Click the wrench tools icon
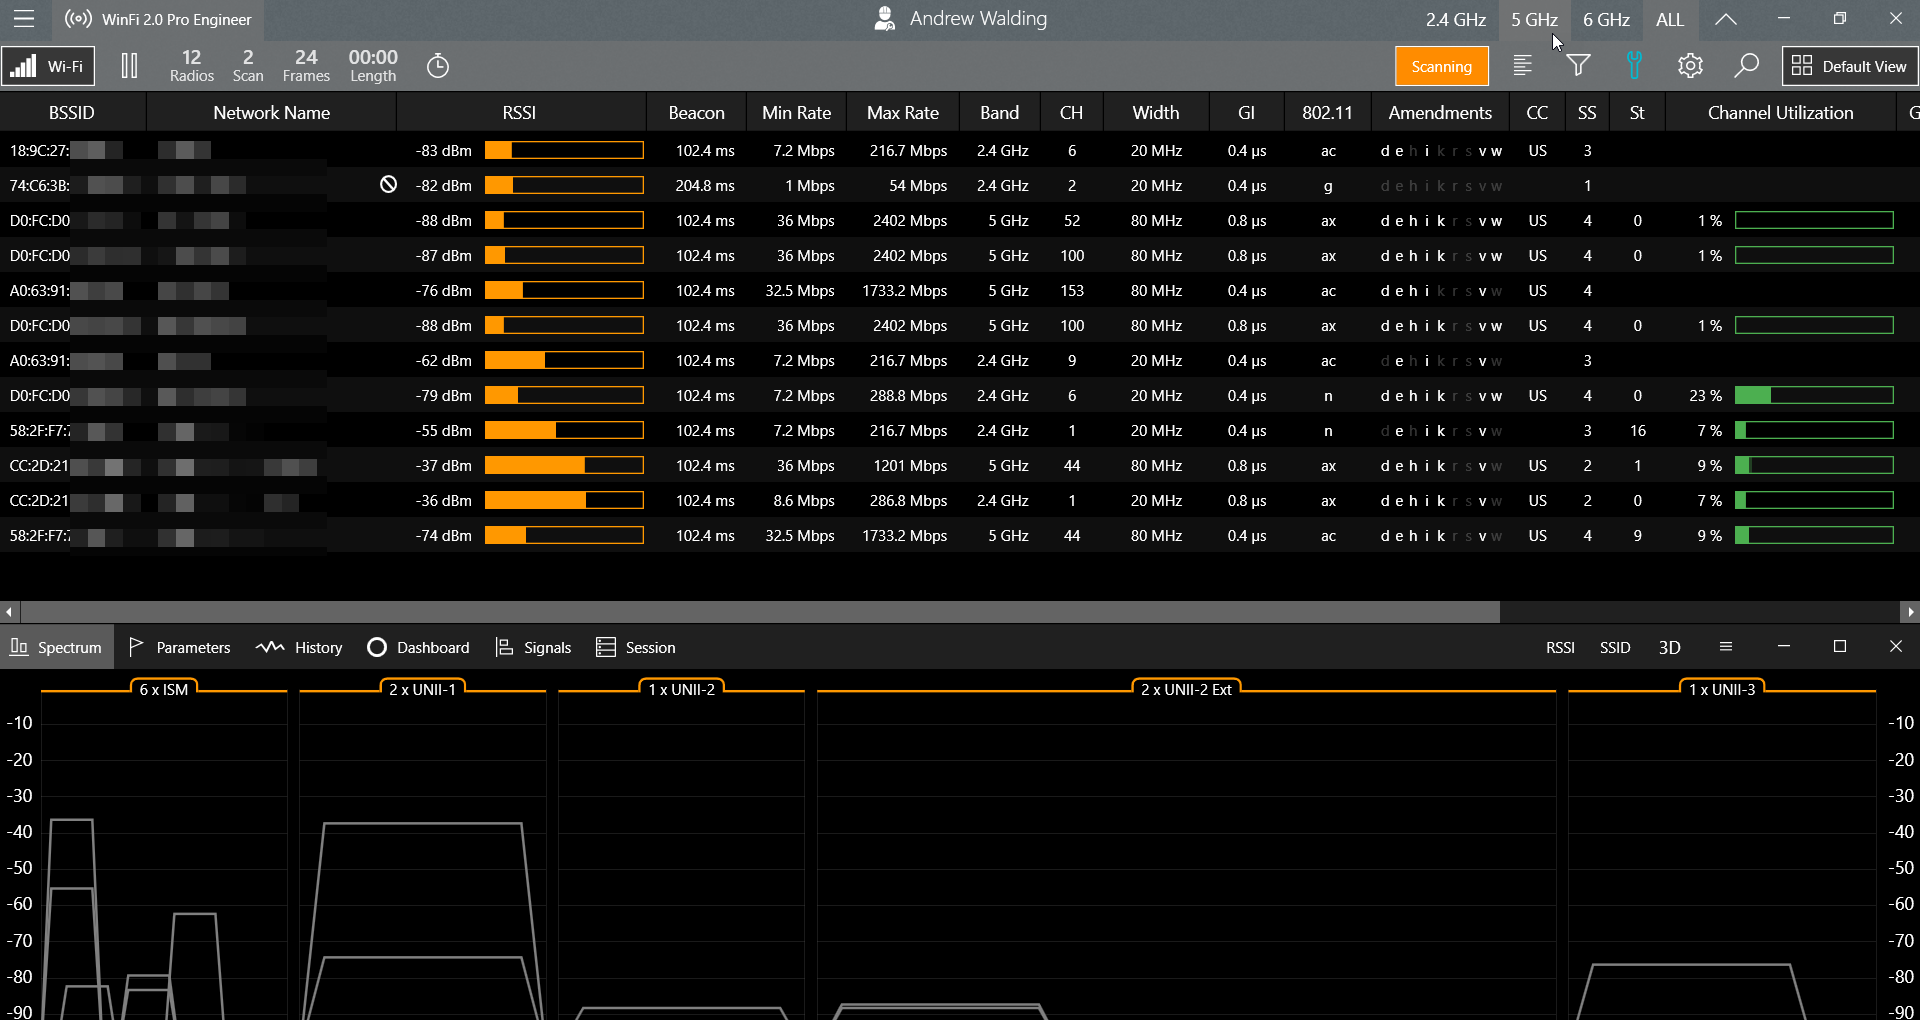The height and width of the screenshot is (1020, 1920). 1634,65
